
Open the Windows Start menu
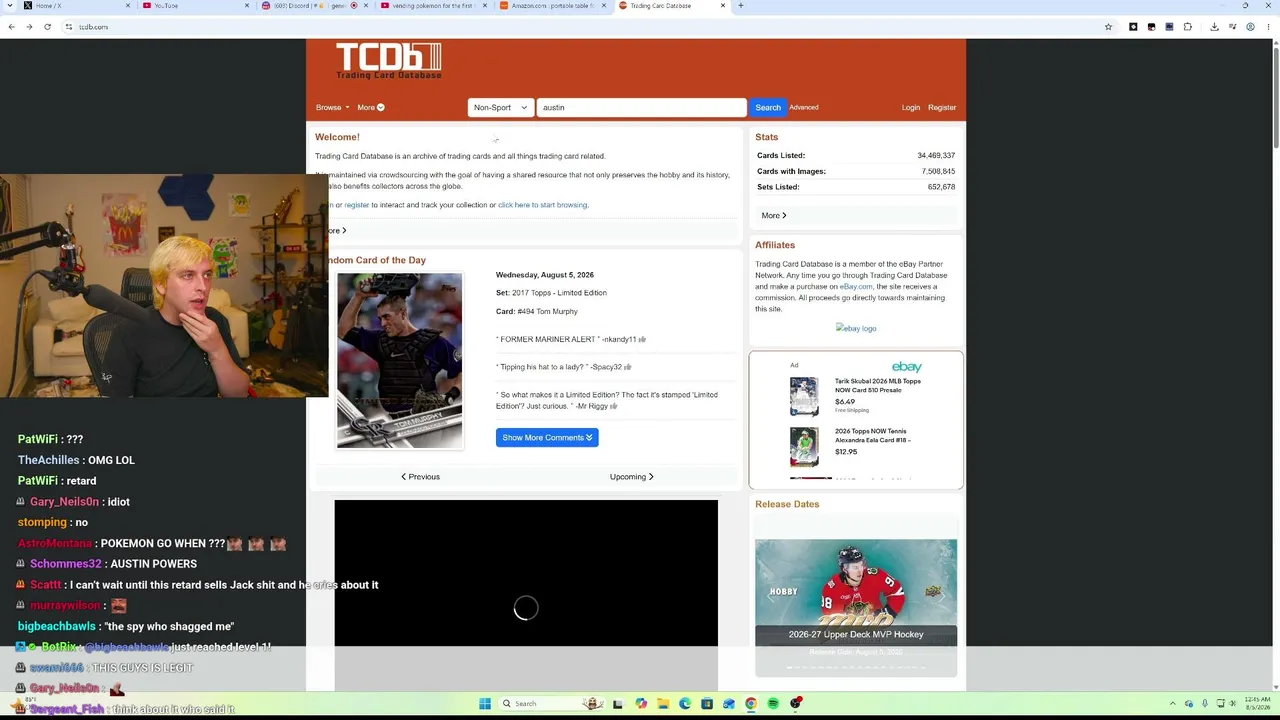pos(485,703)
